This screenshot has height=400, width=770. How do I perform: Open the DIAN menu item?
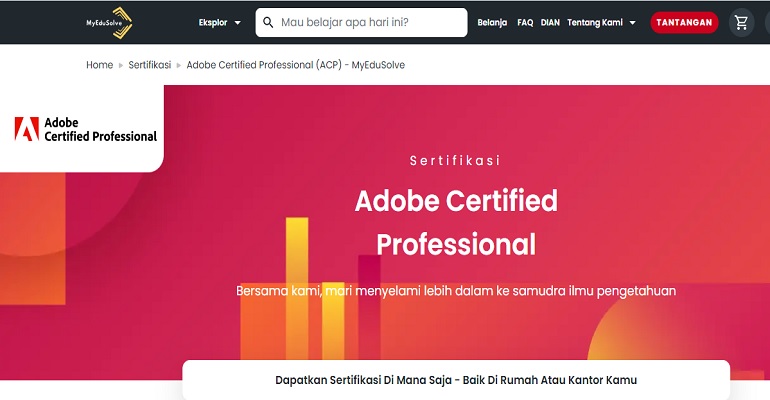[550, 23]
